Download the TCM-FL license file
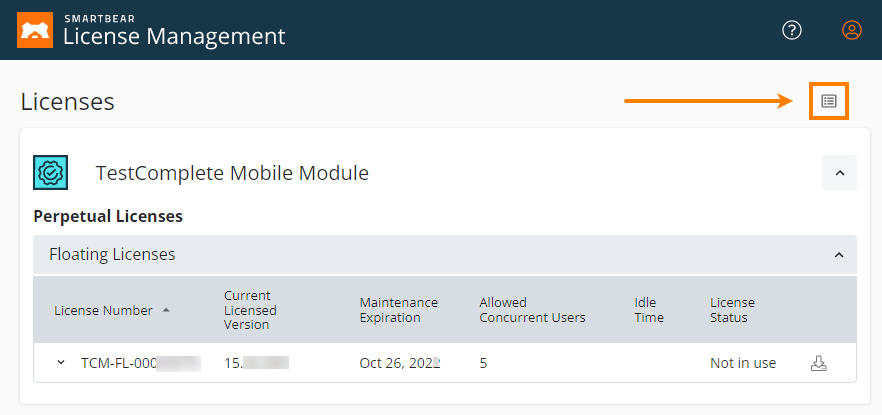The height and width of the screenshot is (415, 882). (x=818, y=363)
